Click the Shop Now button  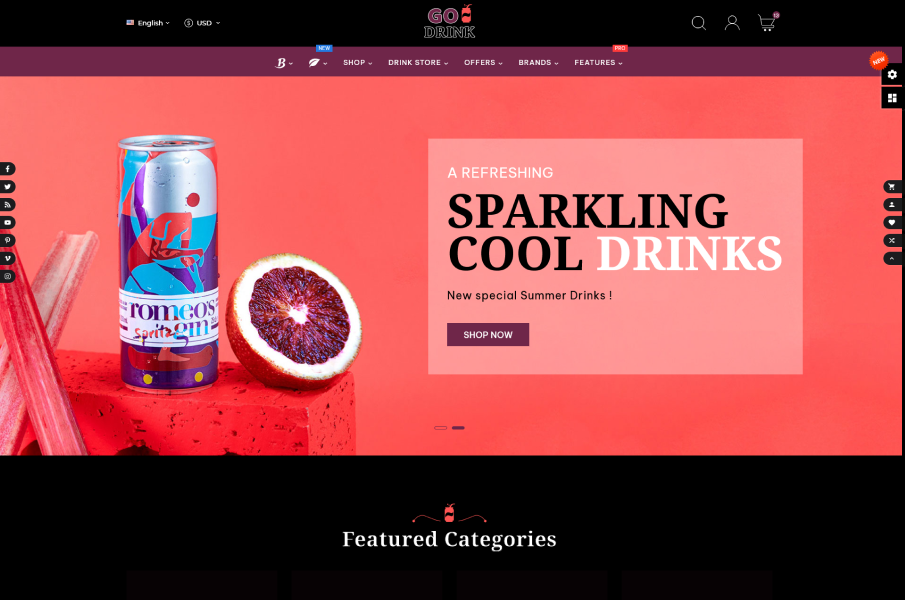[x=488, y=335]
